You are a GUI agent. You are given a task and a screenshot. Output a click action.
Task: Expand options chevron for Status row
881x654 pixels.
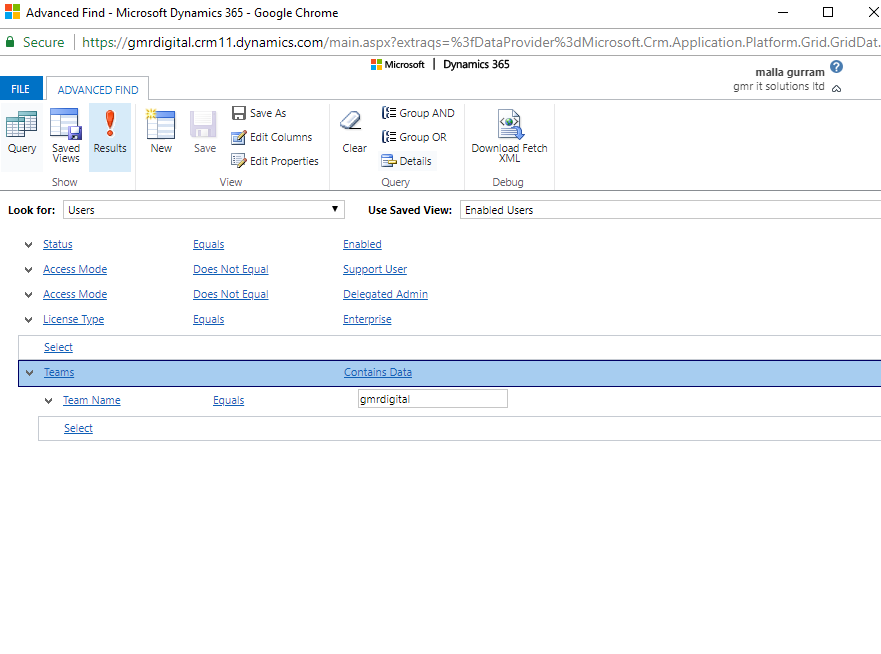pos(29,244)
